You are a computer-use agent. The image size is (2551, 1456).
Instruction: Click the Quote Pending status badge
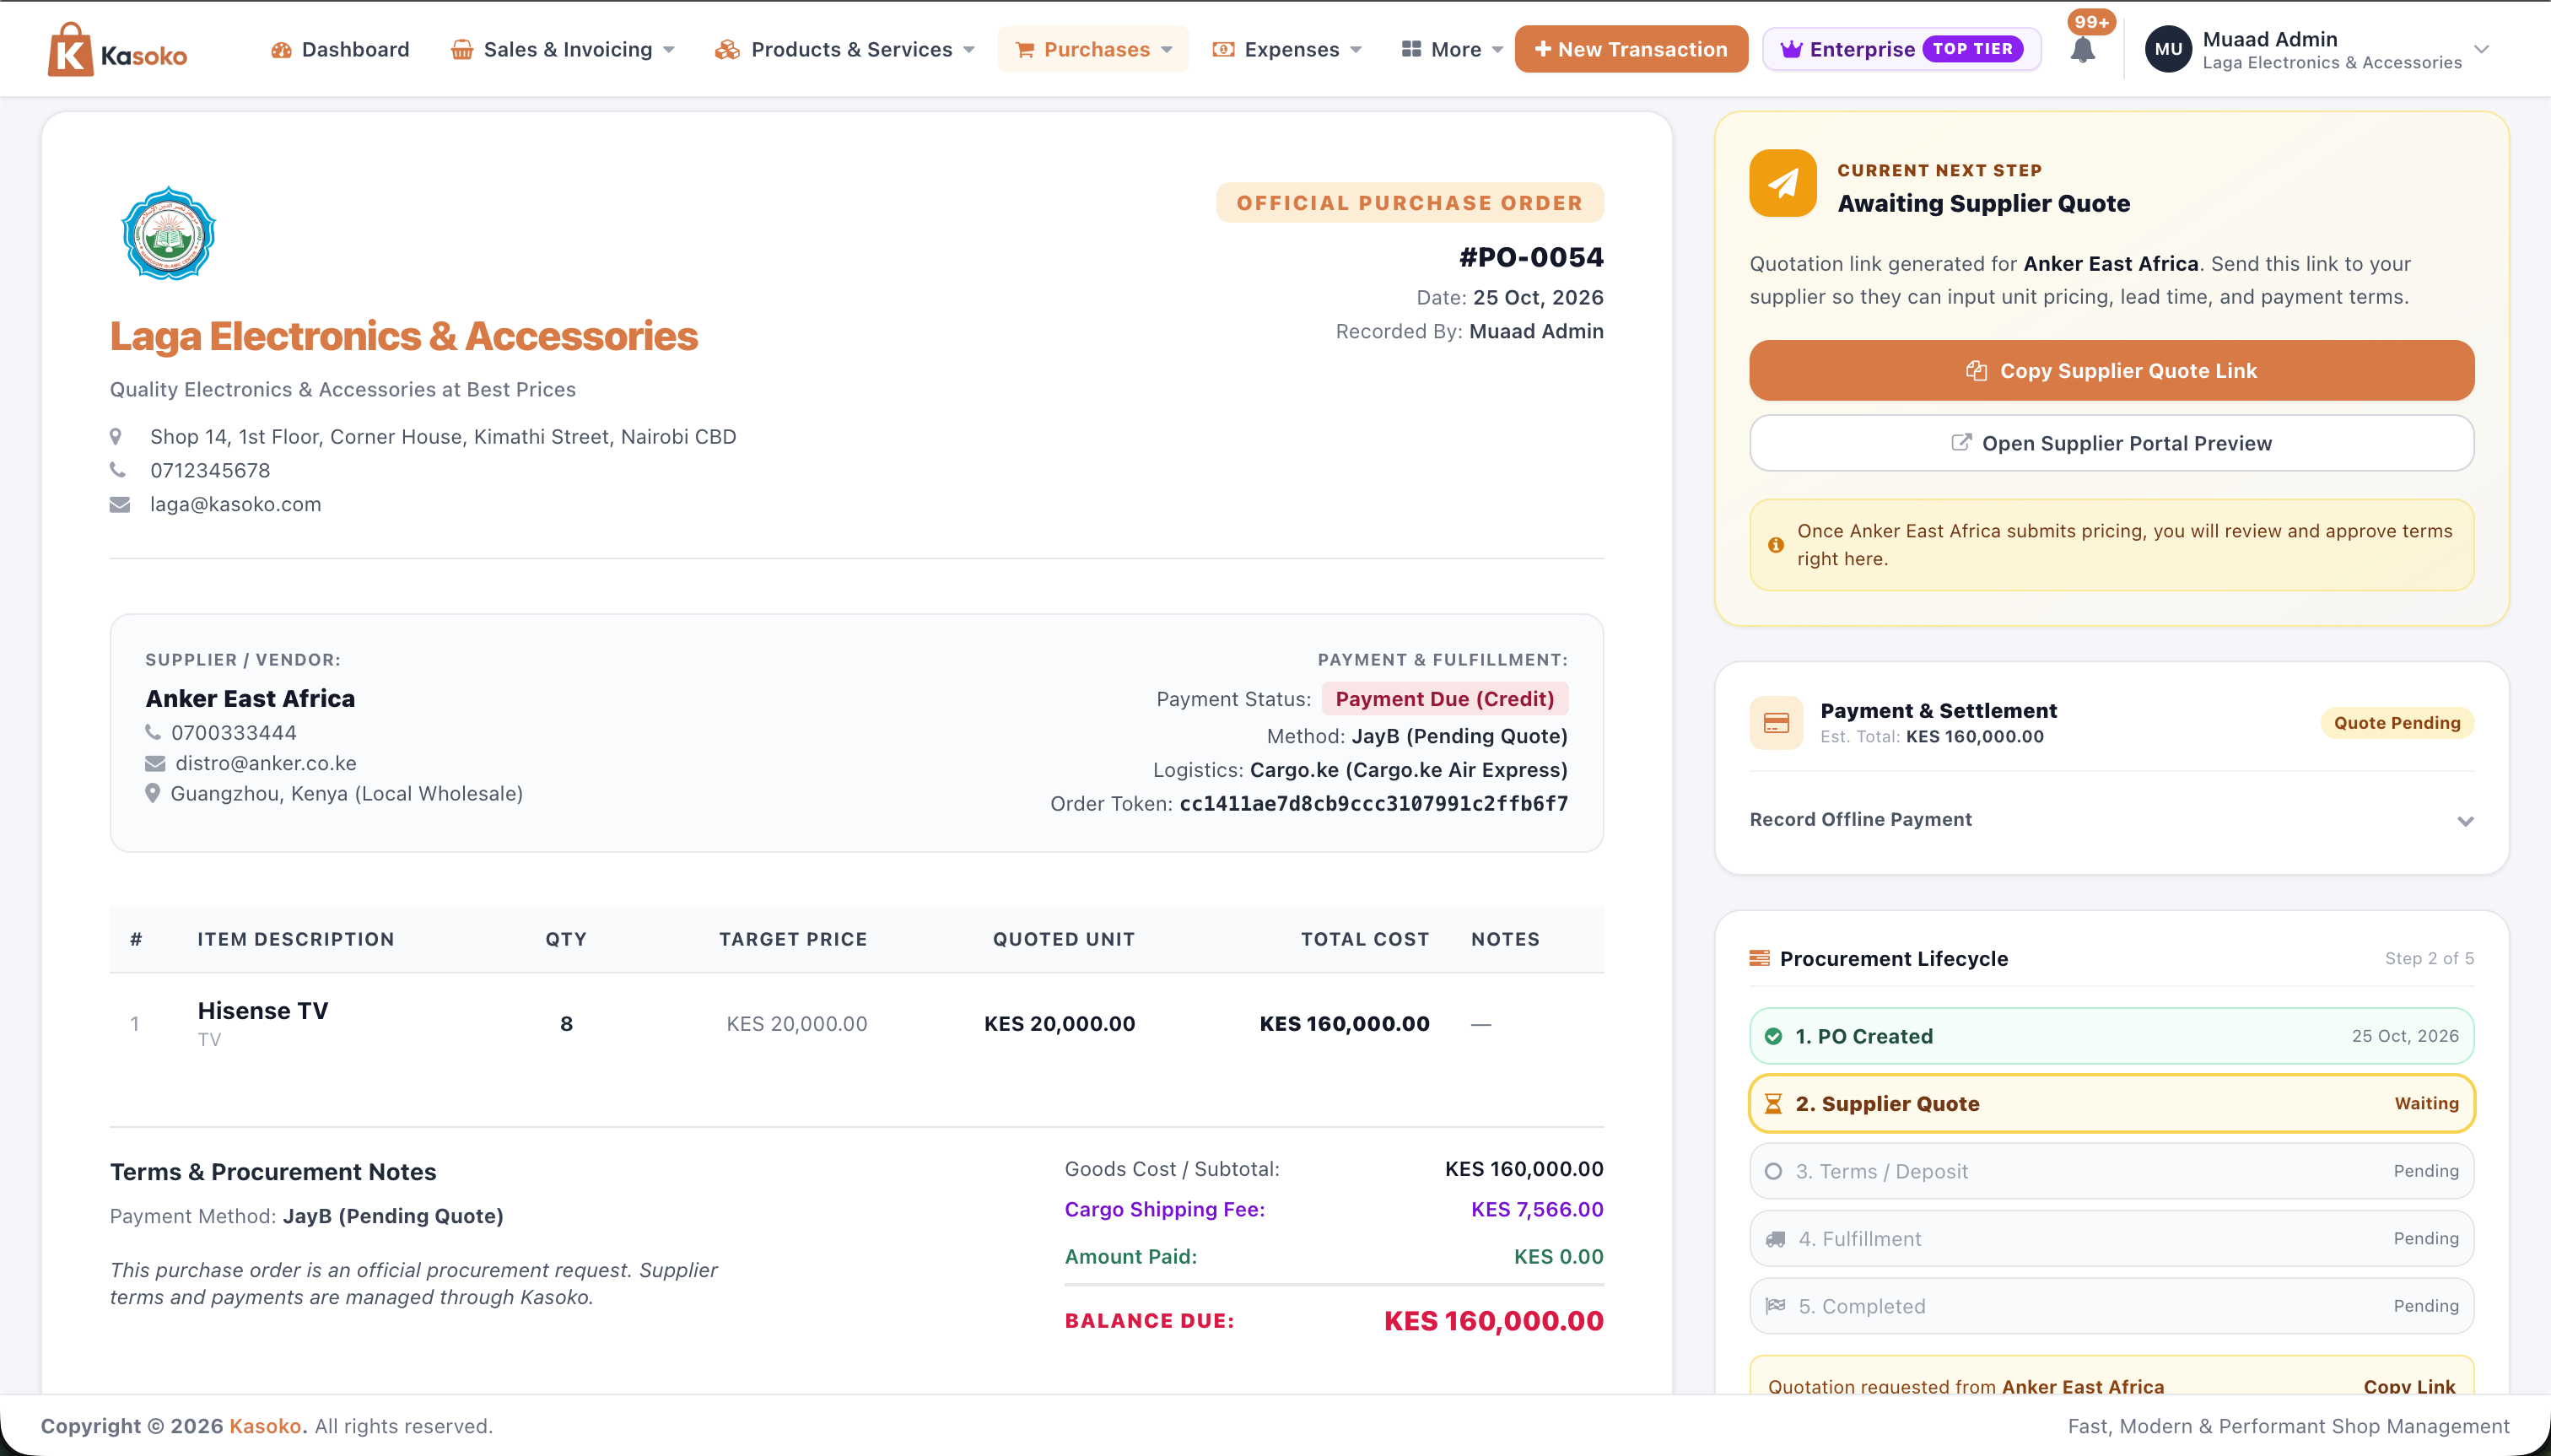tap(2397, 723)
